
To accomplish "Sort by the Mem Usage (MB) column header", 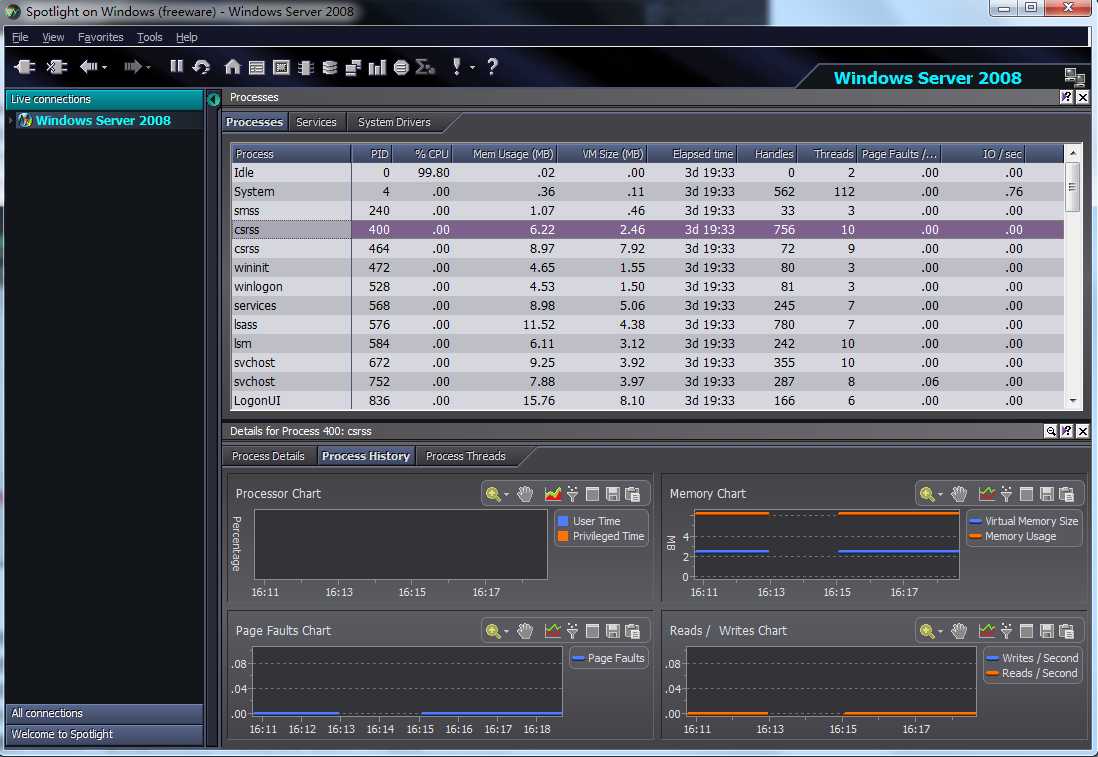I will (x=505, y=154).
